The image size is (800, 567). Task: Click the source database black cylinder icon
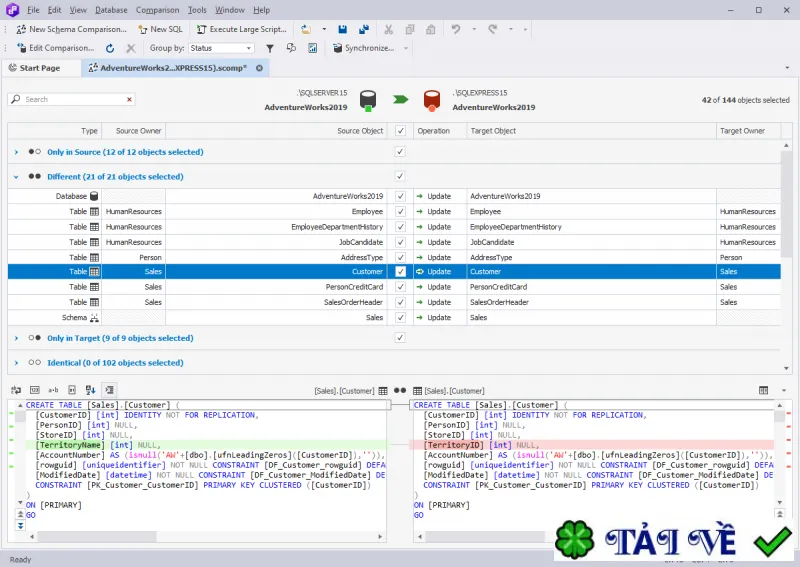point(368,100)
